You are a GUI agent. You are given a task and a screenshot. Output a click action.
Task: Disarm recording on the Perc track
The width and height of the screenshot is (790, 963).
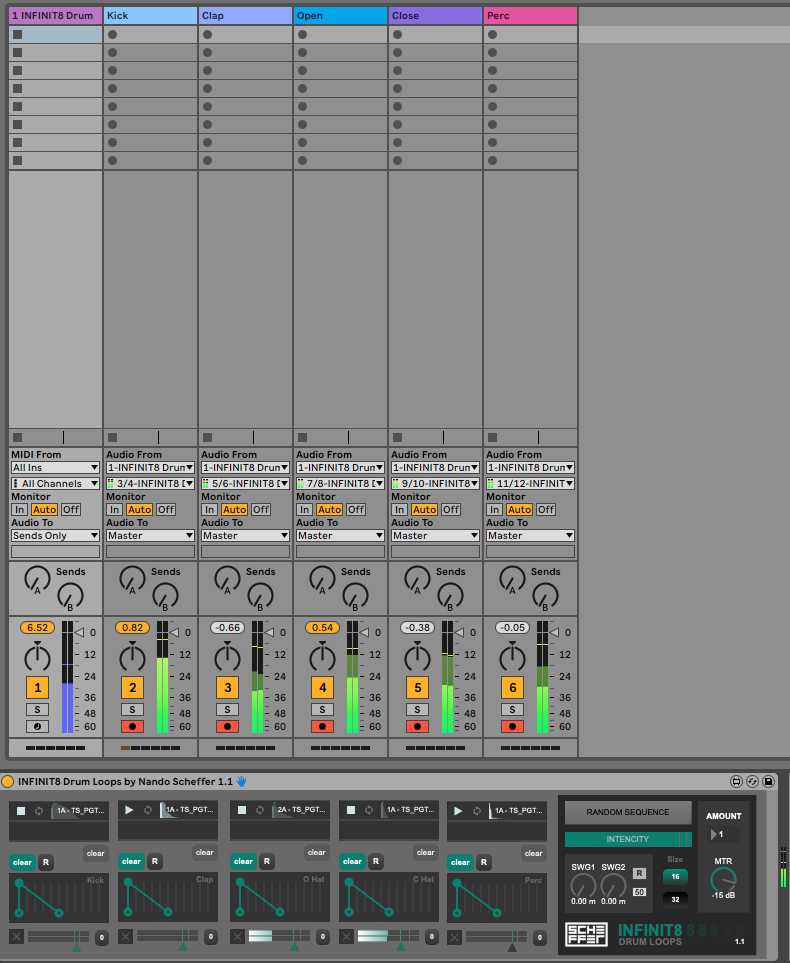pyautogui.click(x=512, y=727)
